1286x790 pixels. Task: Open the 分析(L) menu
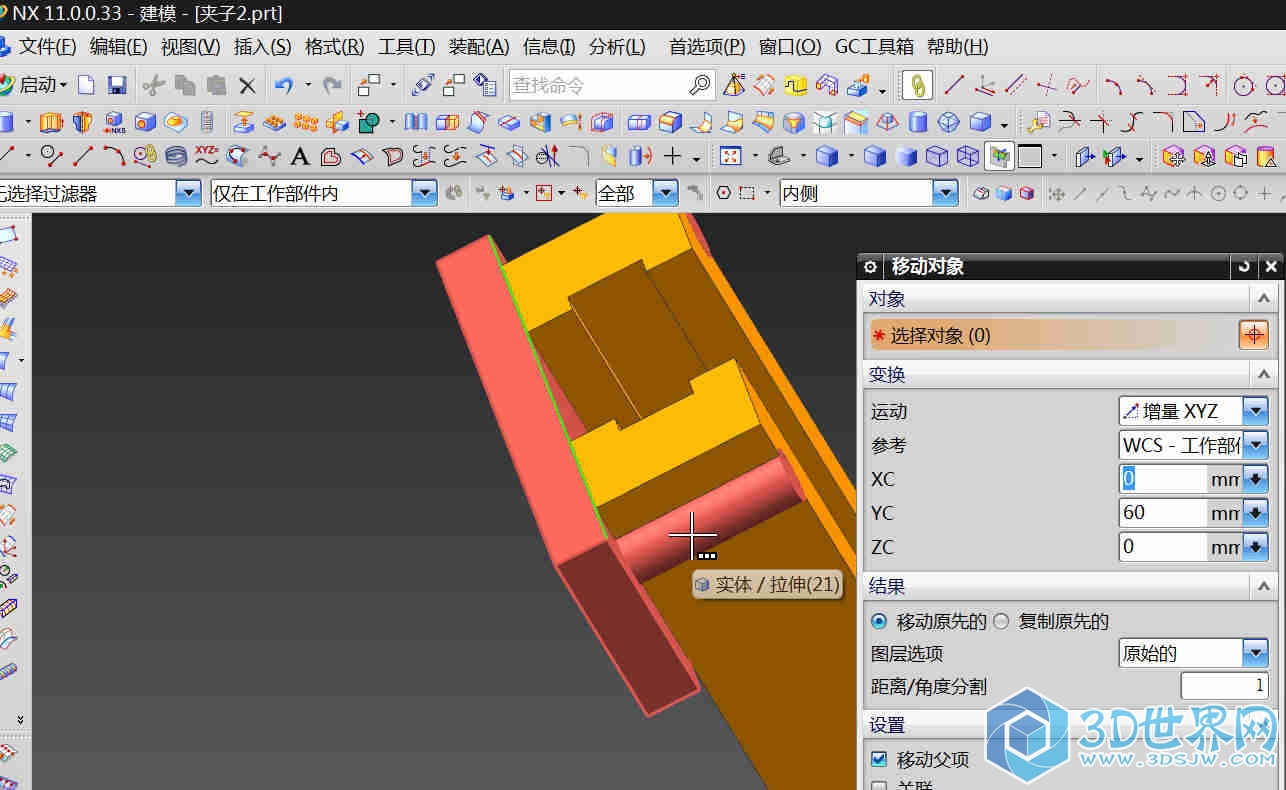(x=617, y=47)
